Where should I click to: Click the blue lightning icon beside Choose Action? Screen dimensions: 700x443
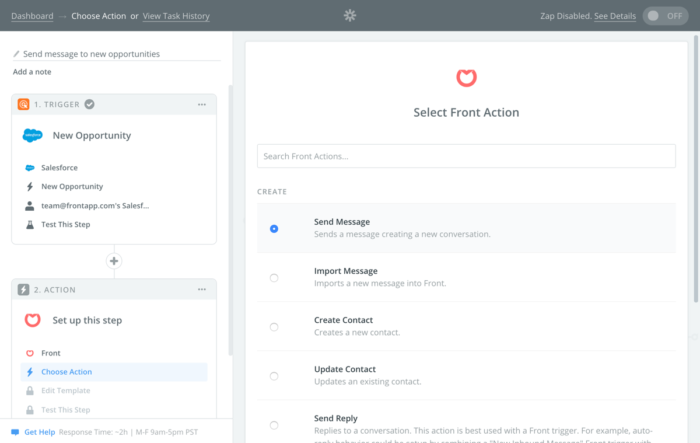tap(29, 372)
